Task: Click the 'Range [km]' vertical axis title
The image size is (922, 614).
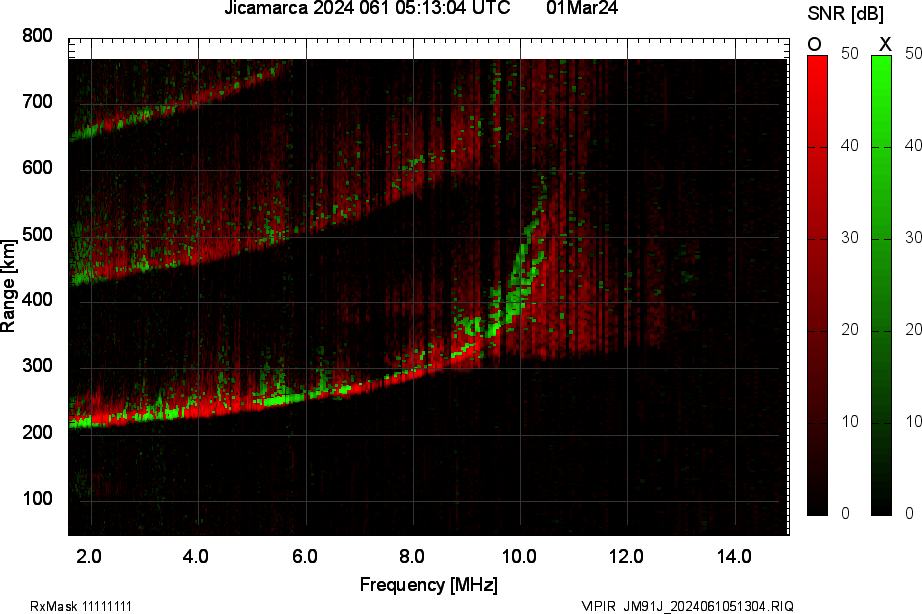Action: point(8,286)
